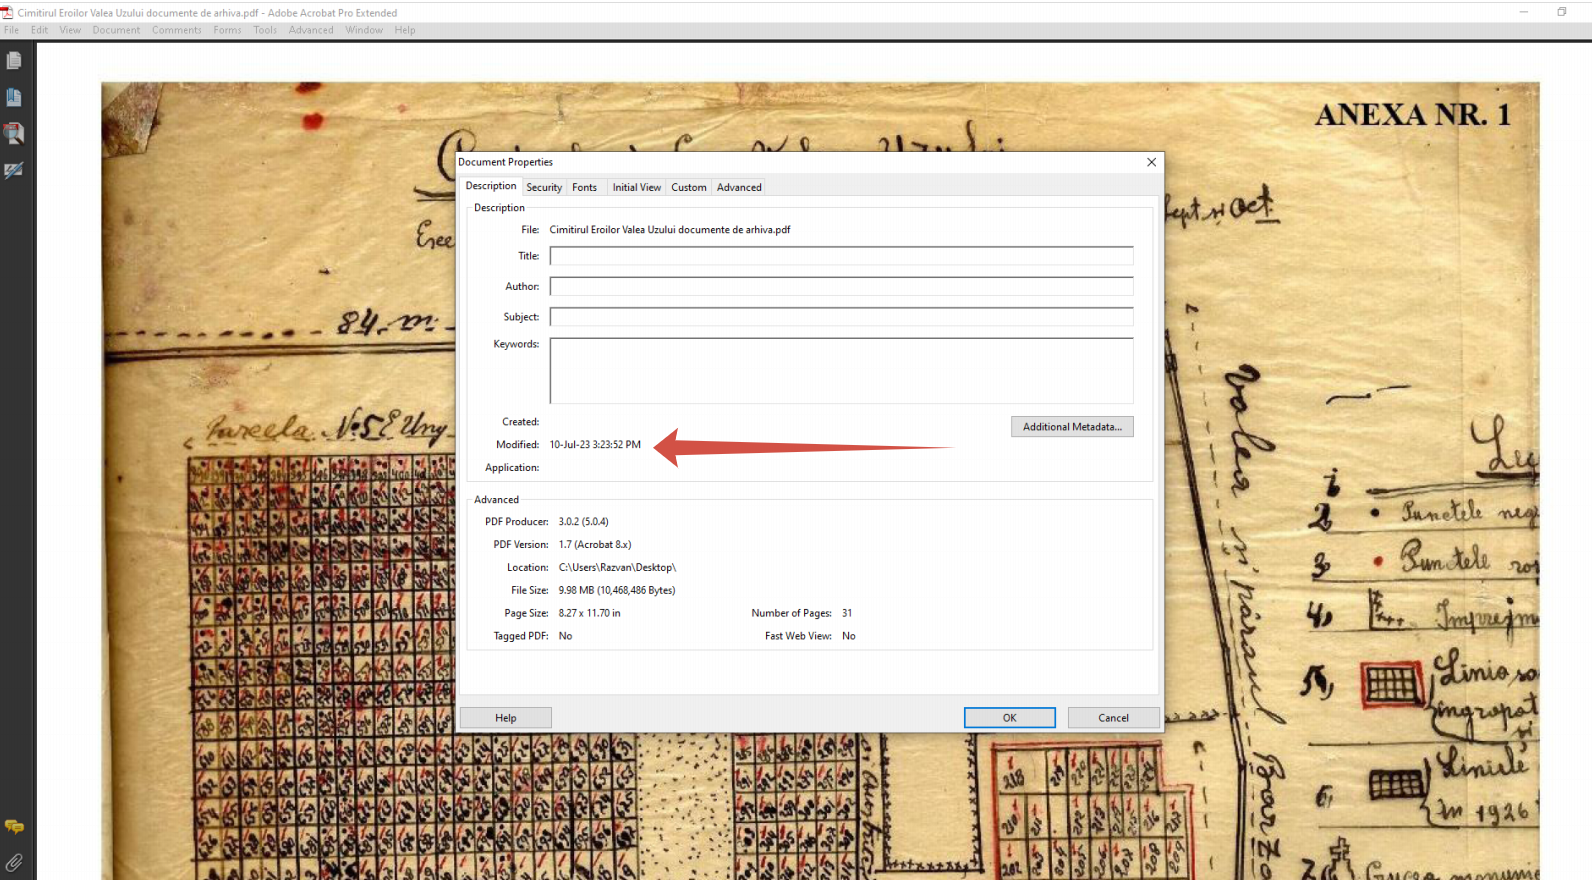This screenshot has width=1592, height=880.
Task: Show the Comments panel speech bubbles icon
Action: (x=14, y=826)
